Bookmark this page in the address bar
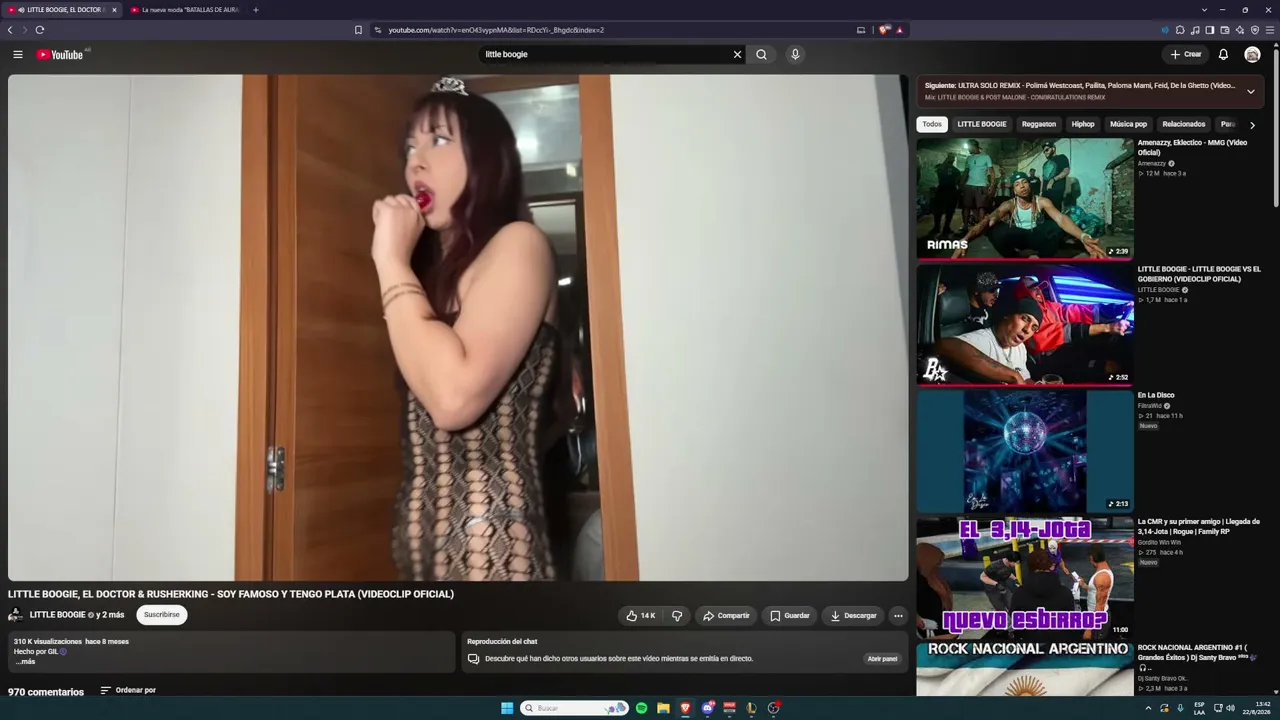Image resolution: width=1280 pixels, height=720 pixels. [358, 30]
